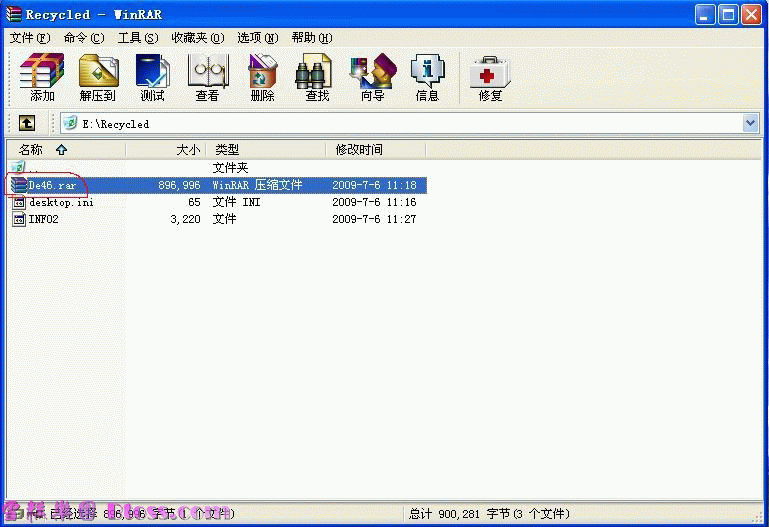Open the 选项(N) menu
This screenshot has height=527, width=769.
[x=257, y=38]
